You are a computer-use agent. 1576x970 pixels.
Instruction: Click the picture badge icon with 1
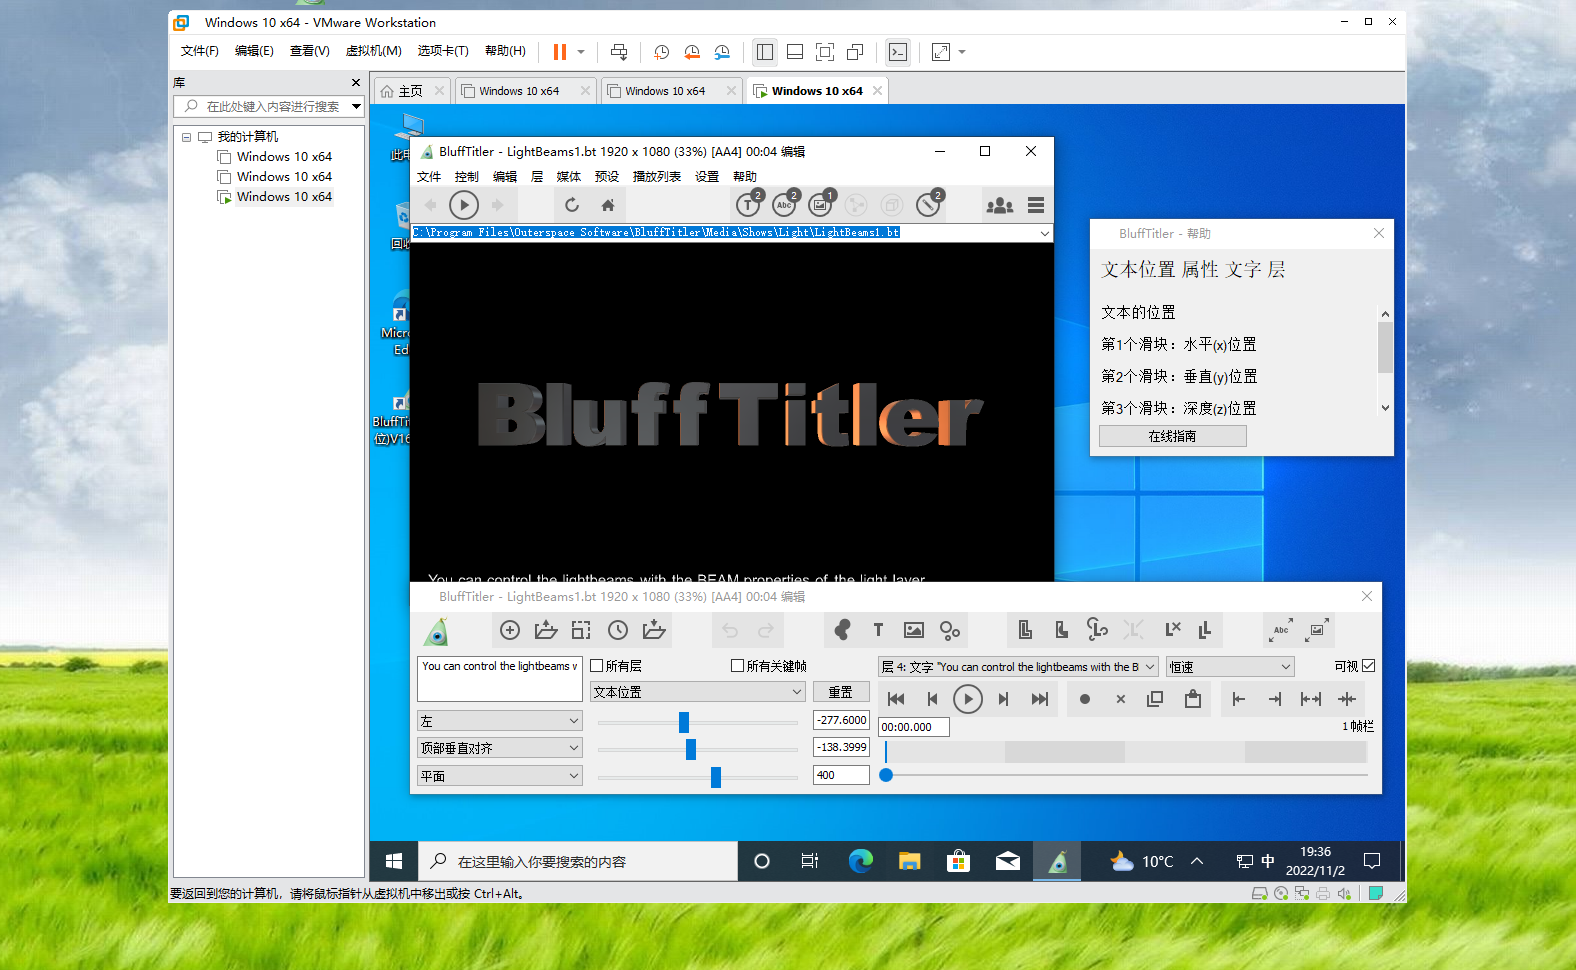click(821, 204)
